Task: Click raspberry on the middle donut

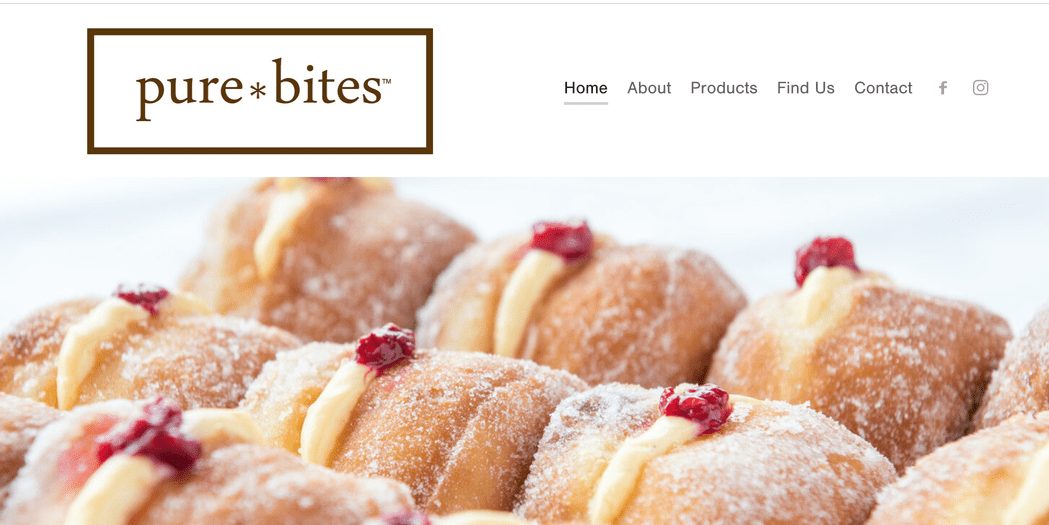Action: click(385, 346)
